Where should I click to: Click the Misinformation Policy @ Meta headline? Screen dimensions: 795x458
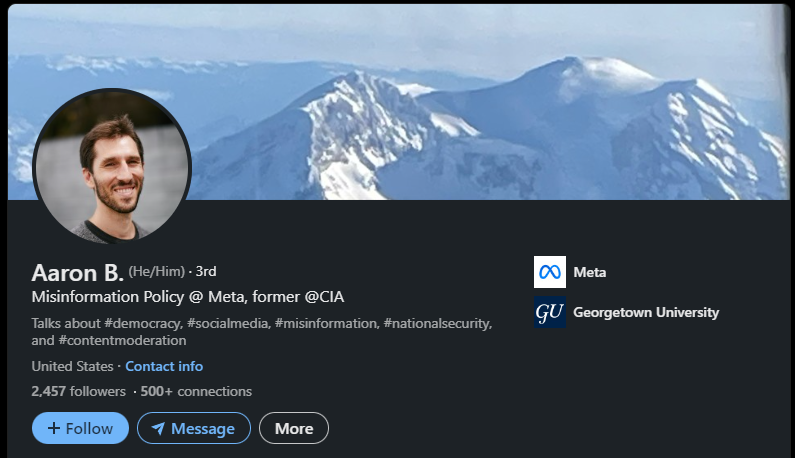pos(188,297)
